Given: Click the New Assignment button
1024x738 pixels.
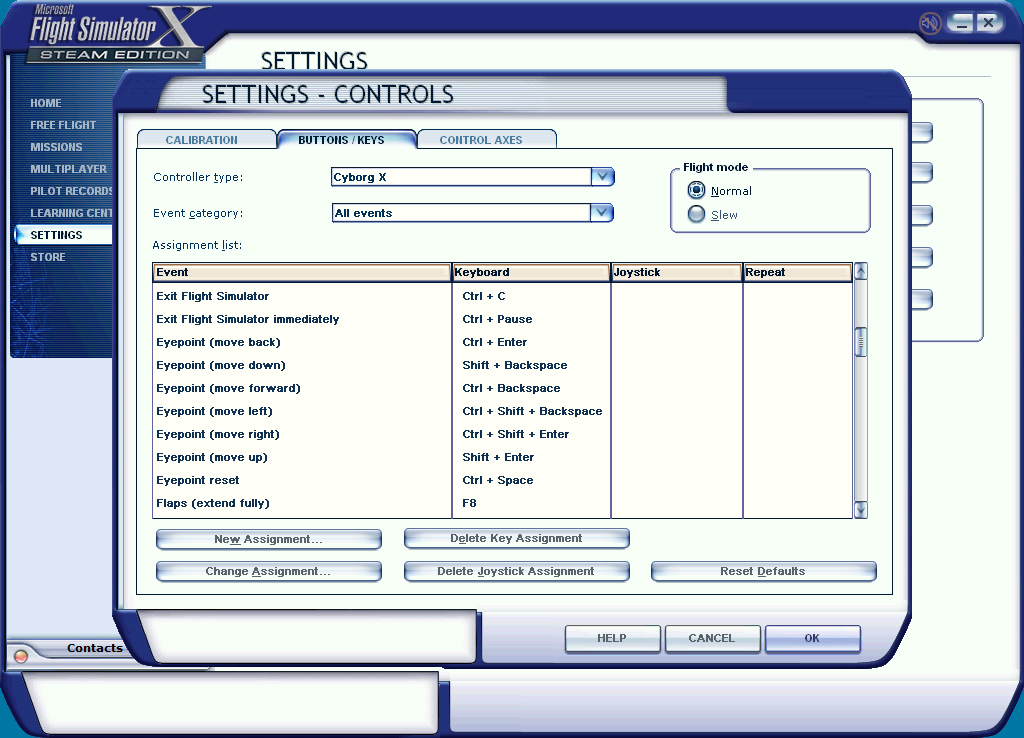Looking at the screenshot, I should [x=268, y=539].
